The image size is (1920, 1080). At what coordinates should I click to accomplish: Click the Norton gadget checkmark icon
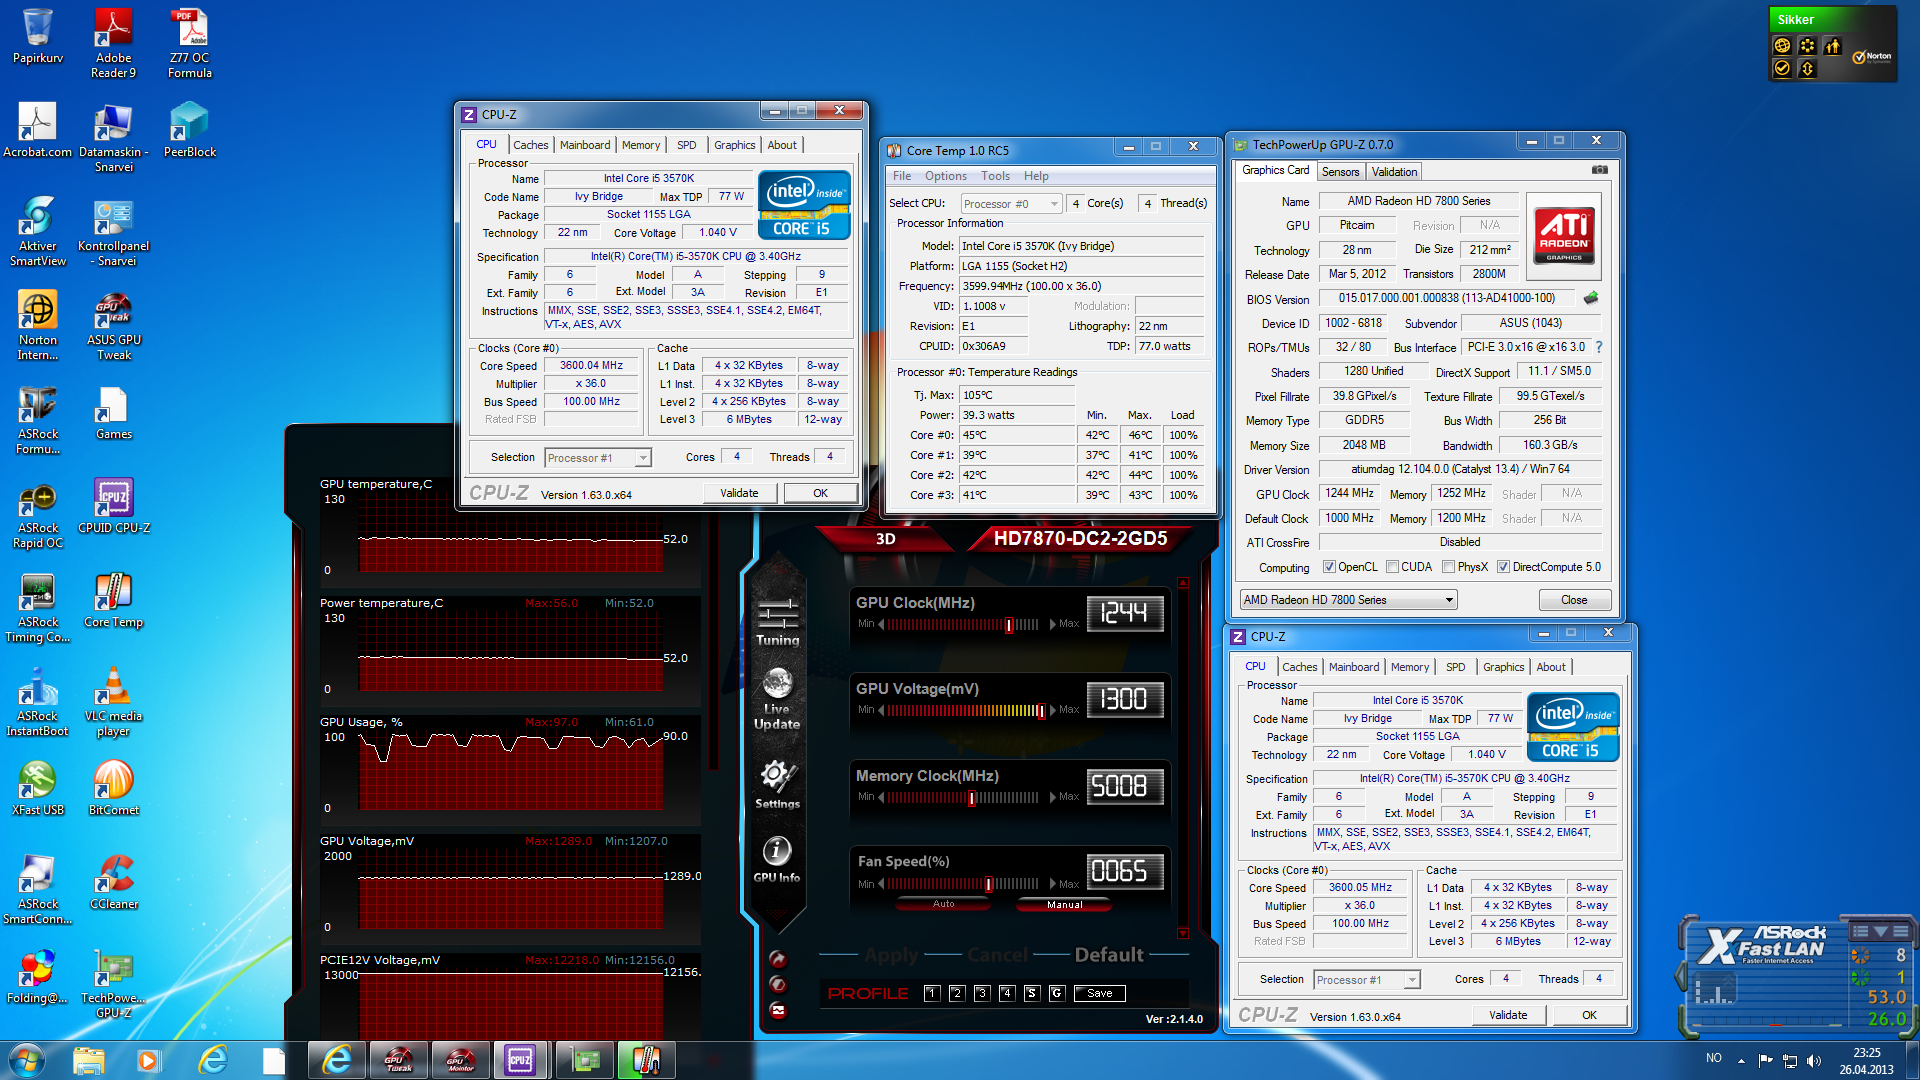click(1782, 68)
